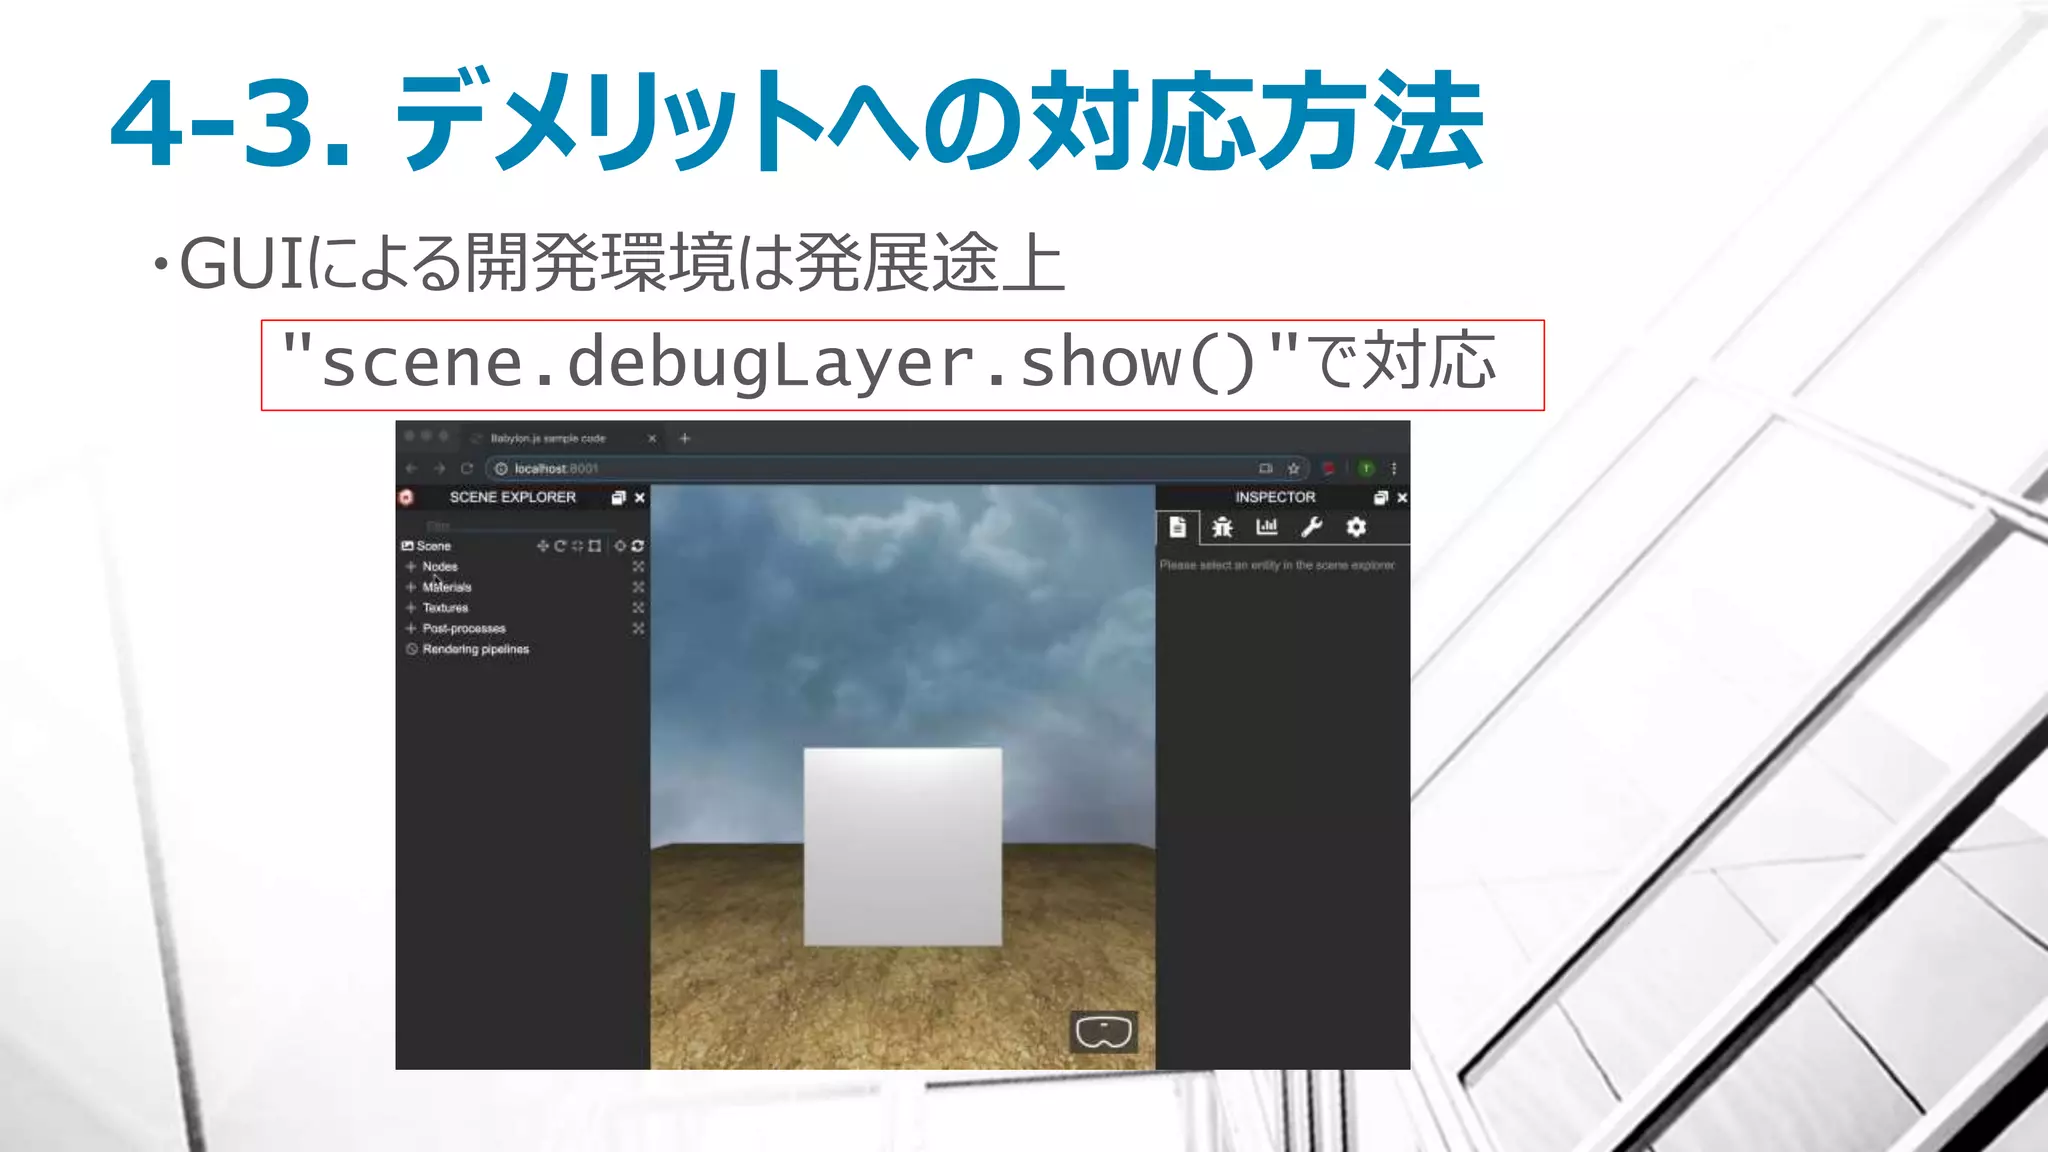
Task: Open a new browser tab
Action: [685, 438]
